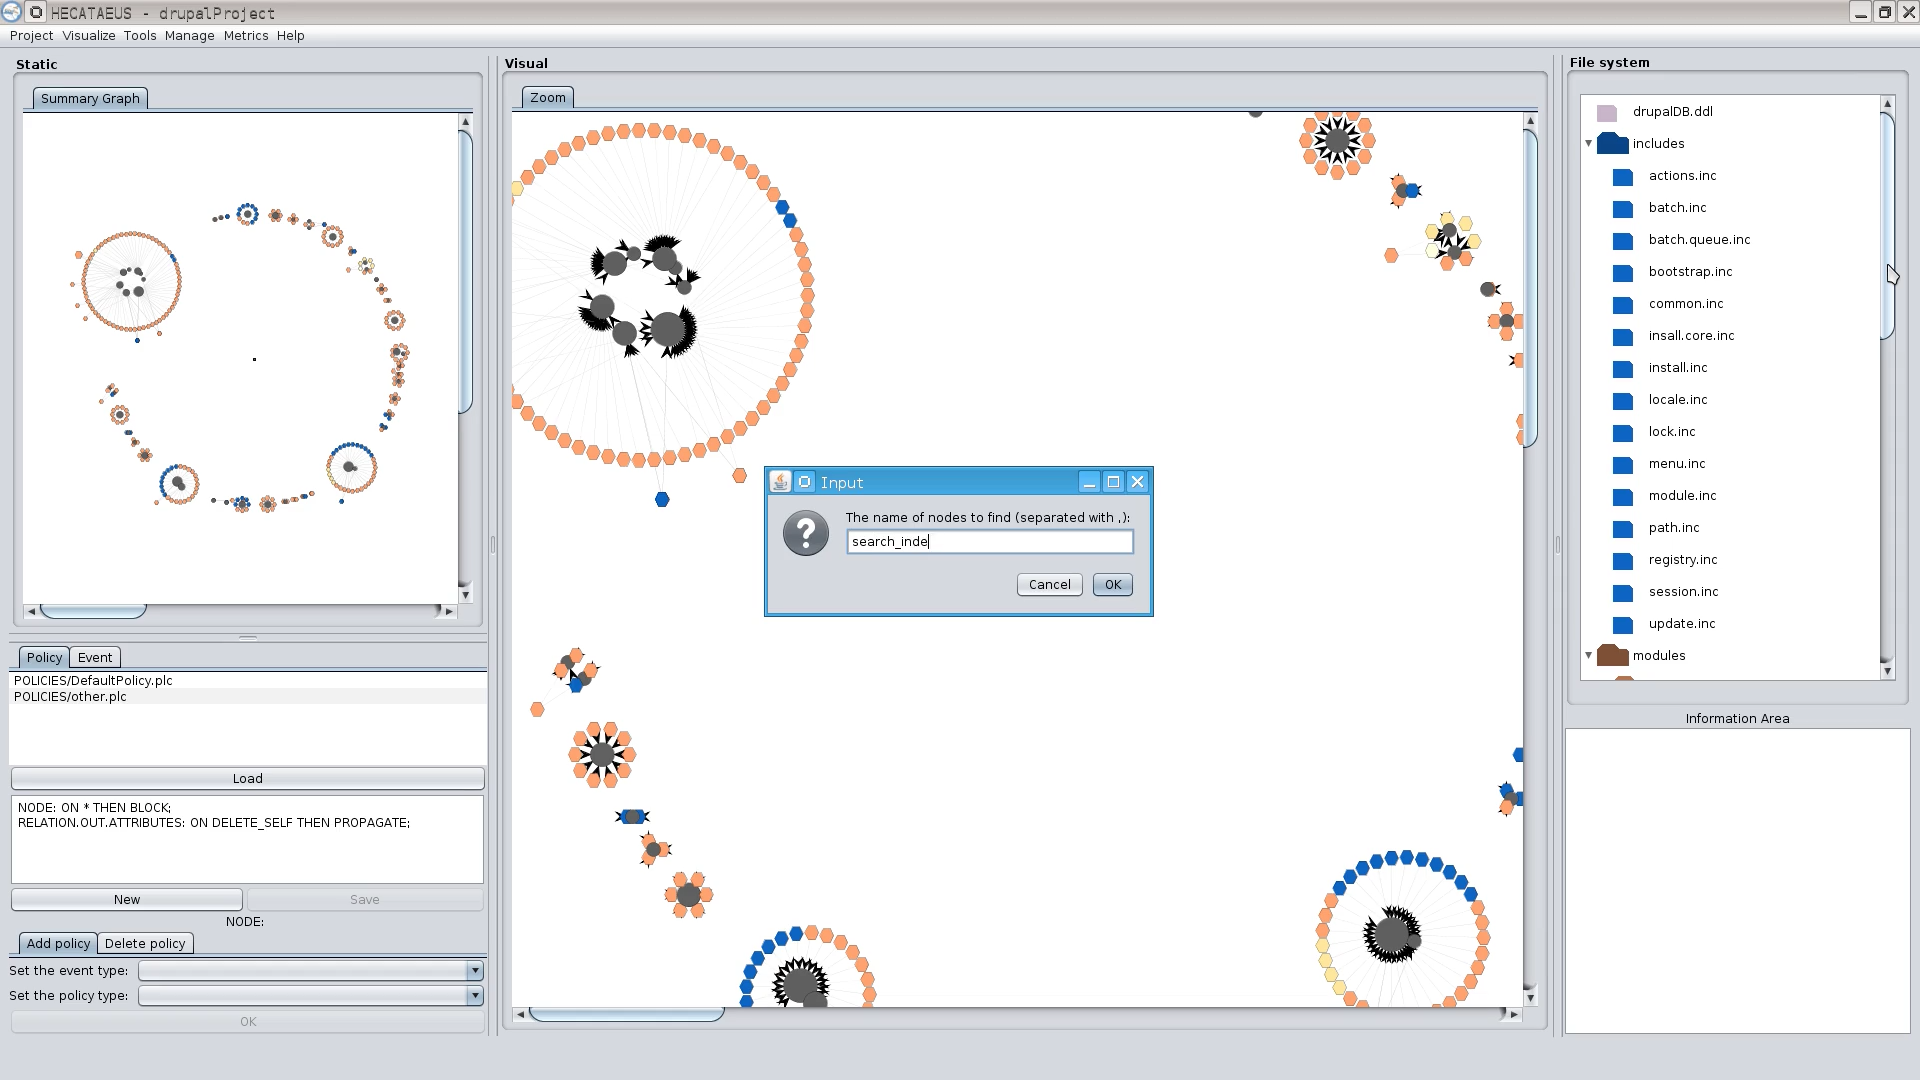Open the Visualize menu

point(88,35)
